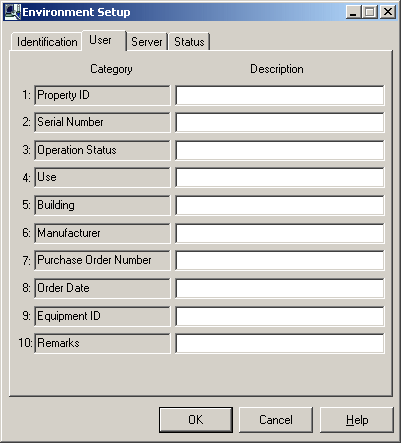The width and height of the screenshot is (401, 443).
Task: Focus the description box for Building
Action: tap(280, 205)
